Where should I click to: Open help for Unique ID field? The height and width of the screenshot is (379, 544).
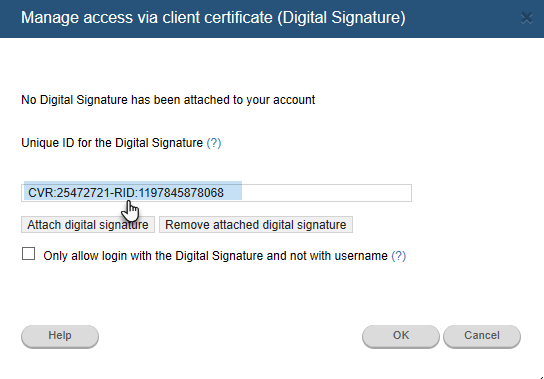click(x=214, y=143)
